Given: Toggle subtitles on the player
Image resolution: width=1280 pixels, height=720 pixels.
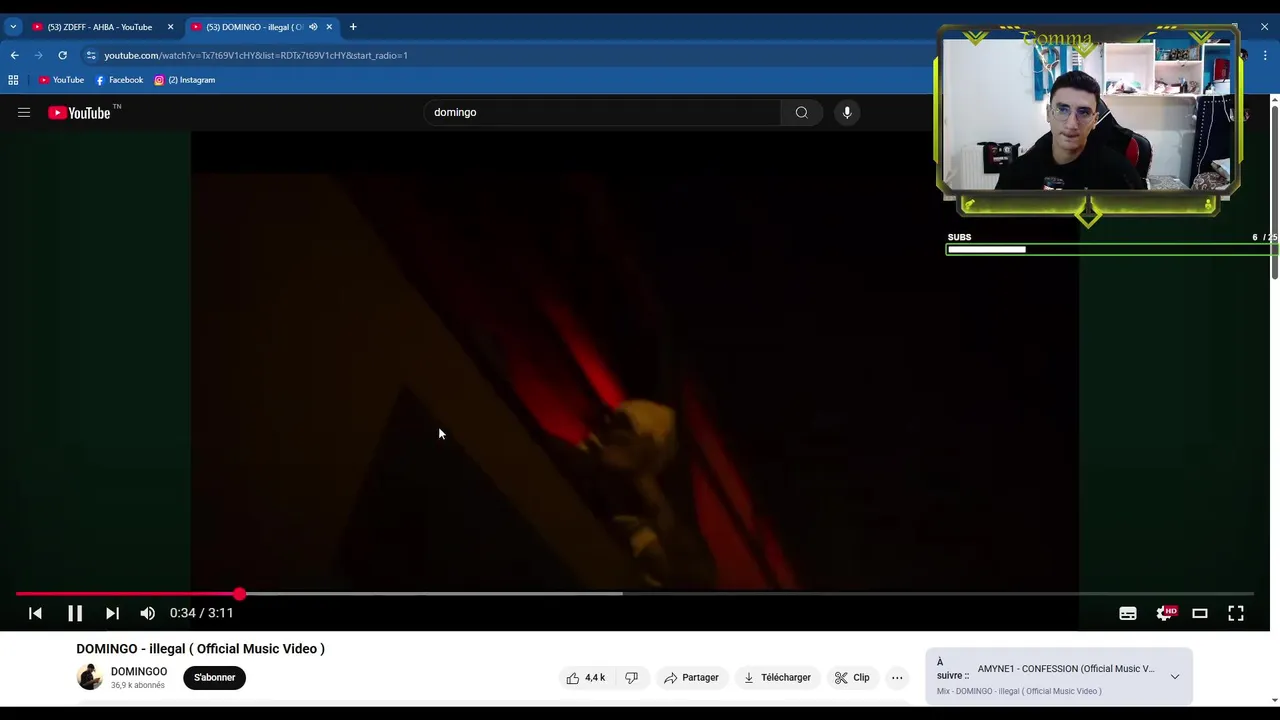Looking at the screenshot, I should point(1128,613).
